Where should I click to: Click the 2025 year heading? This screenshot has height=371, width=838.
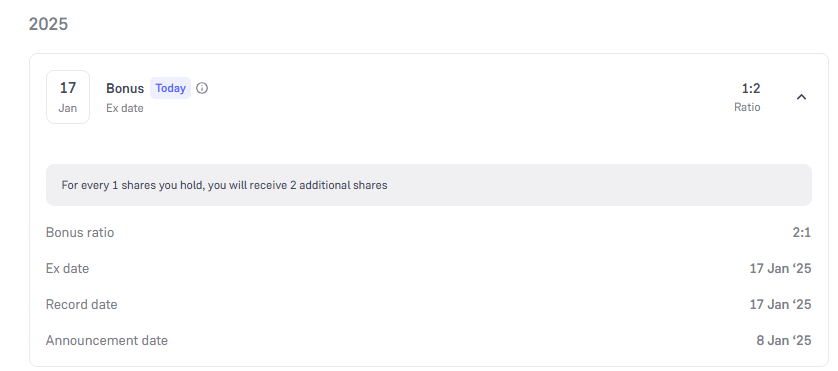tap(48, 24)
